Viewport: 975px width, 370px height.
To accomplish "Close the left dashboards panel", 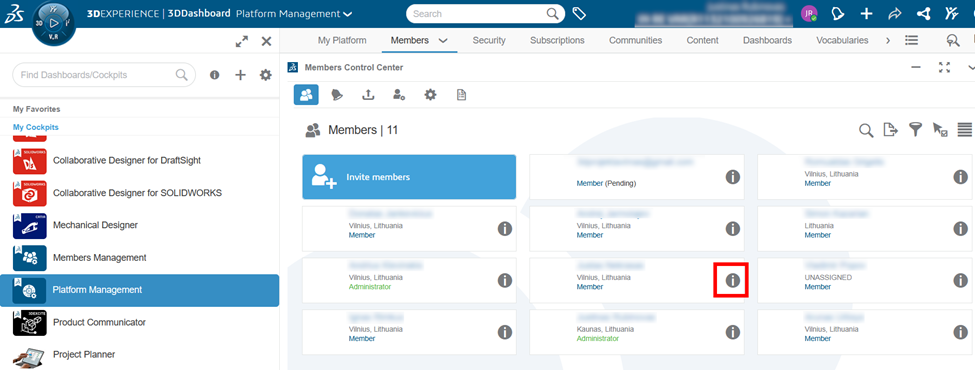I will pos(266,41).
